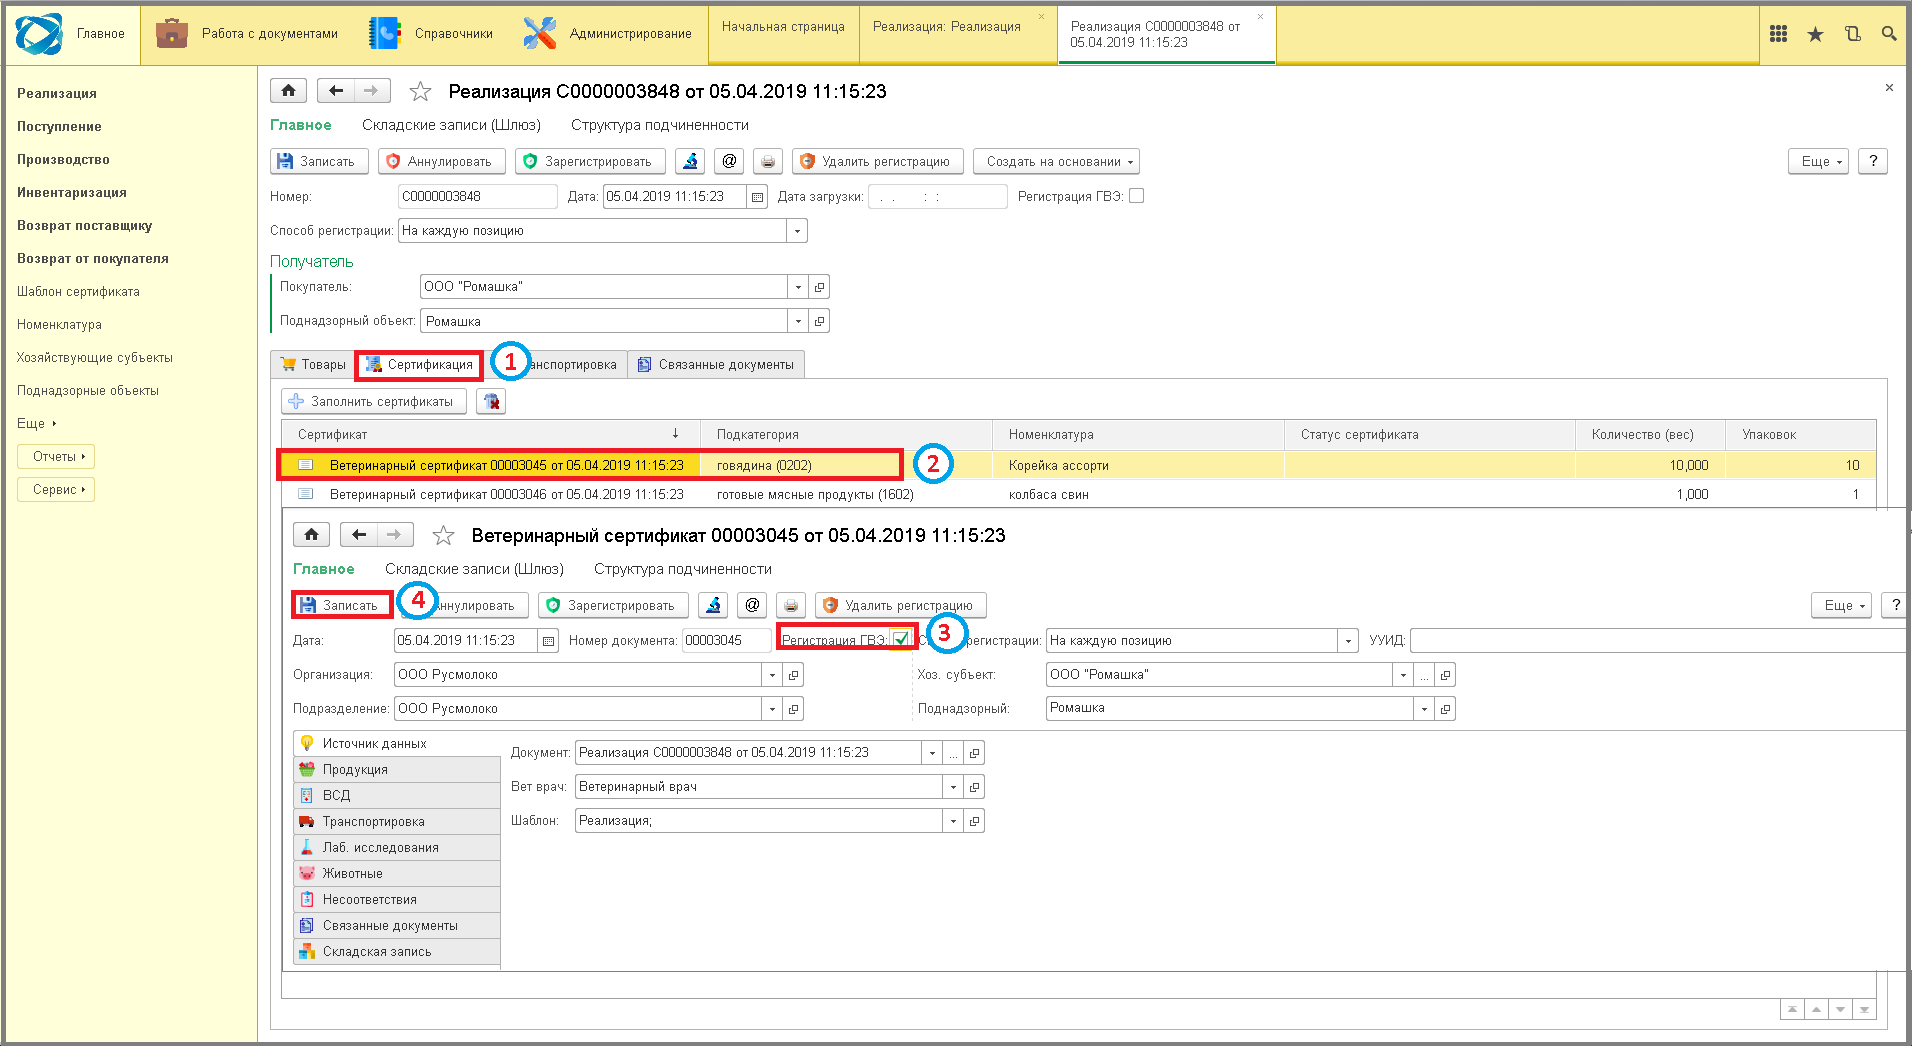Uncheck Регистрация ГВЭ checkbox in certificate form

901,639
